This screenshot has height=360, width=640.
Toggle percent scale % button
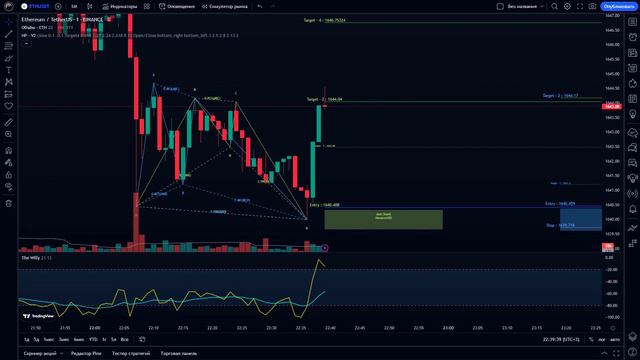click(591, 340)
